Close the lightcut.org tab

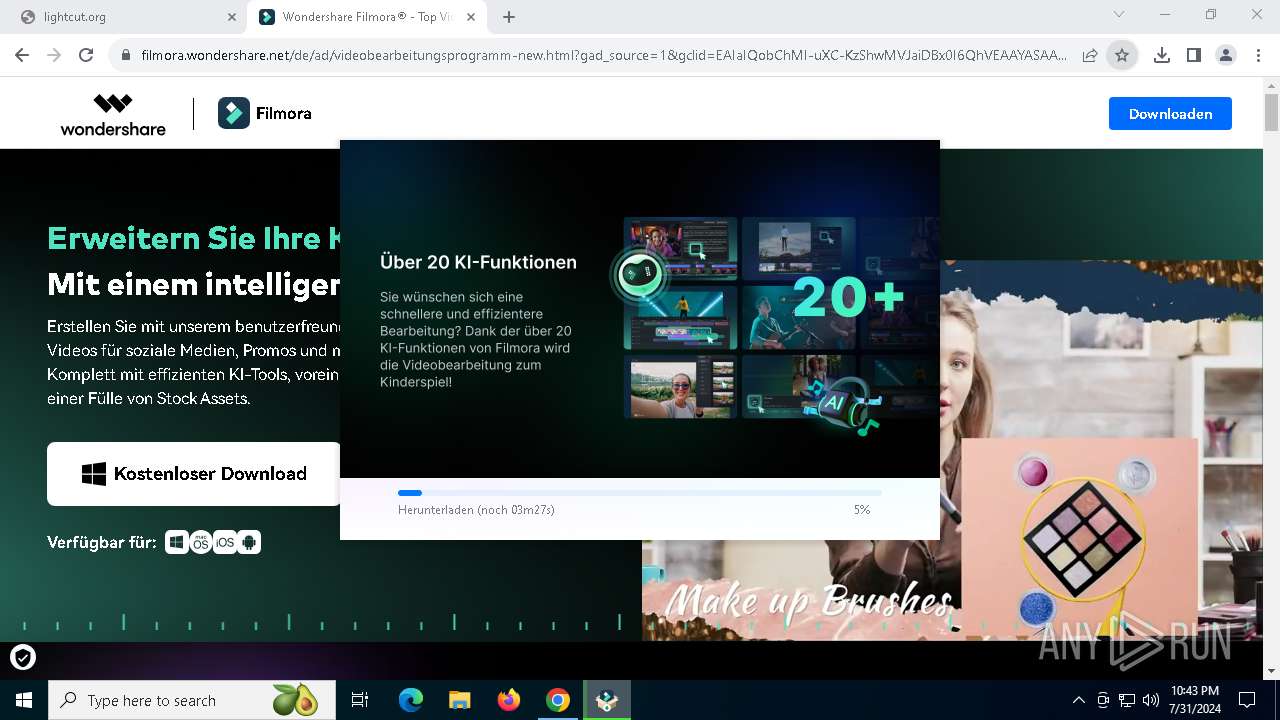point(232,17)
